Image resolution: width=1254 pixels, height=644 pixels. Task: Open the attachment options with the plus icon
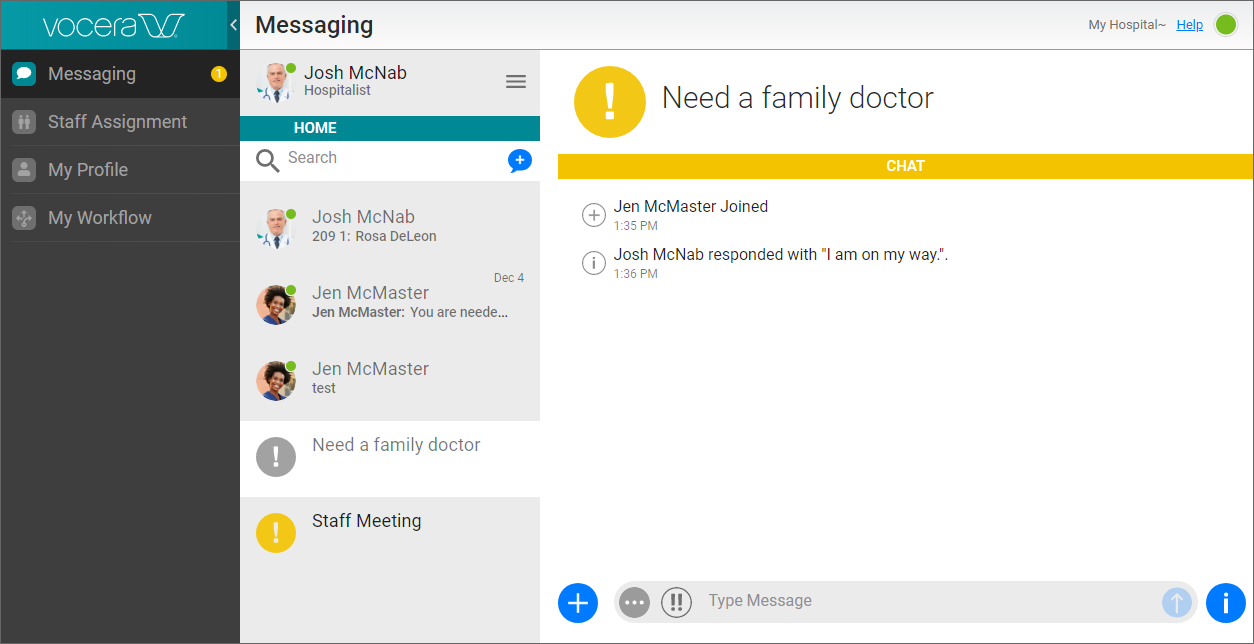[x=577, y=602]
